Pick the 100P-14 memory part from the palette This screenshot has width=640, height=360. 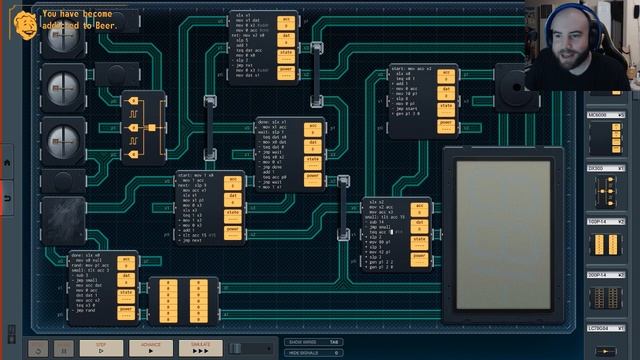(x=606, y=245)
